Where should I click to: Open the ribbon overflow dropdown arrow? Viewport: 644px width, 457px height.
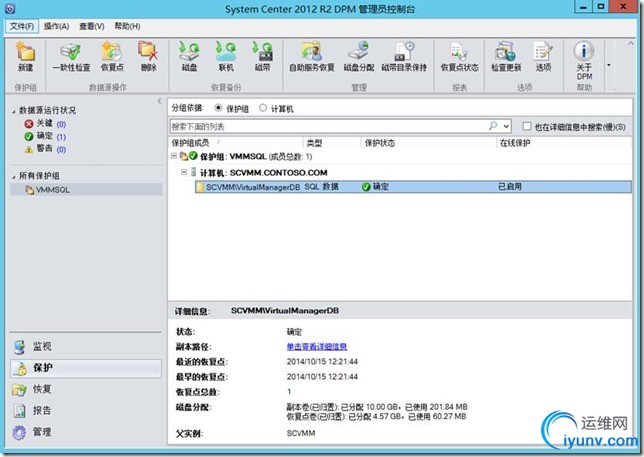point(609,65)
